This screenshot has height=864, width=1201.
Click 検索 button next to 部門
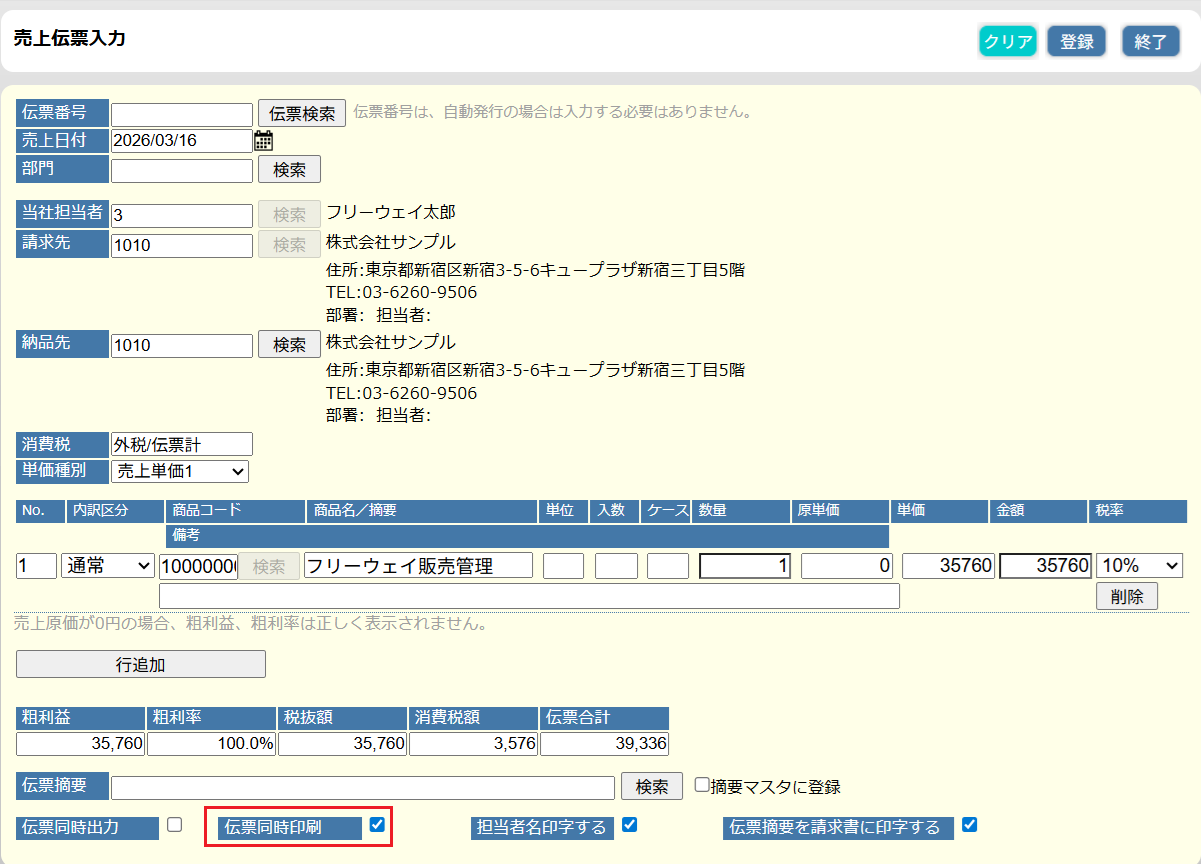289,170
